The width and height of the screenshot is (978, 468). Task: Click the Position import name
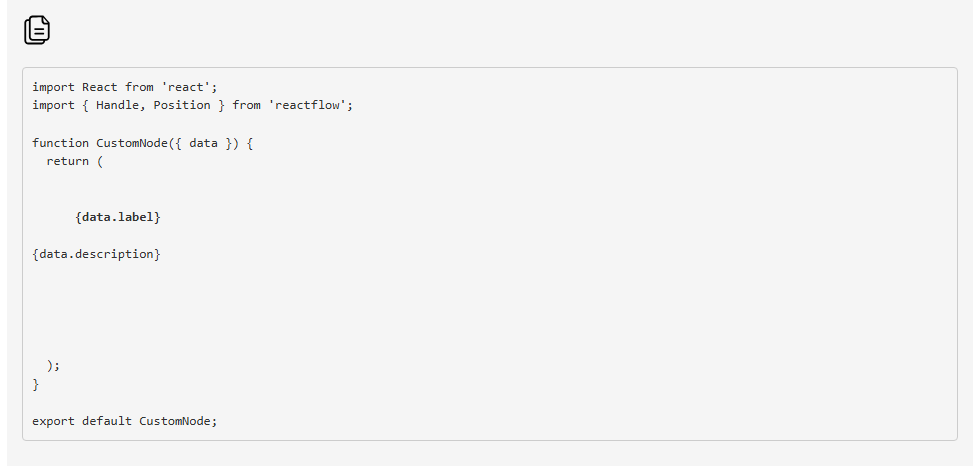(182, 105)
